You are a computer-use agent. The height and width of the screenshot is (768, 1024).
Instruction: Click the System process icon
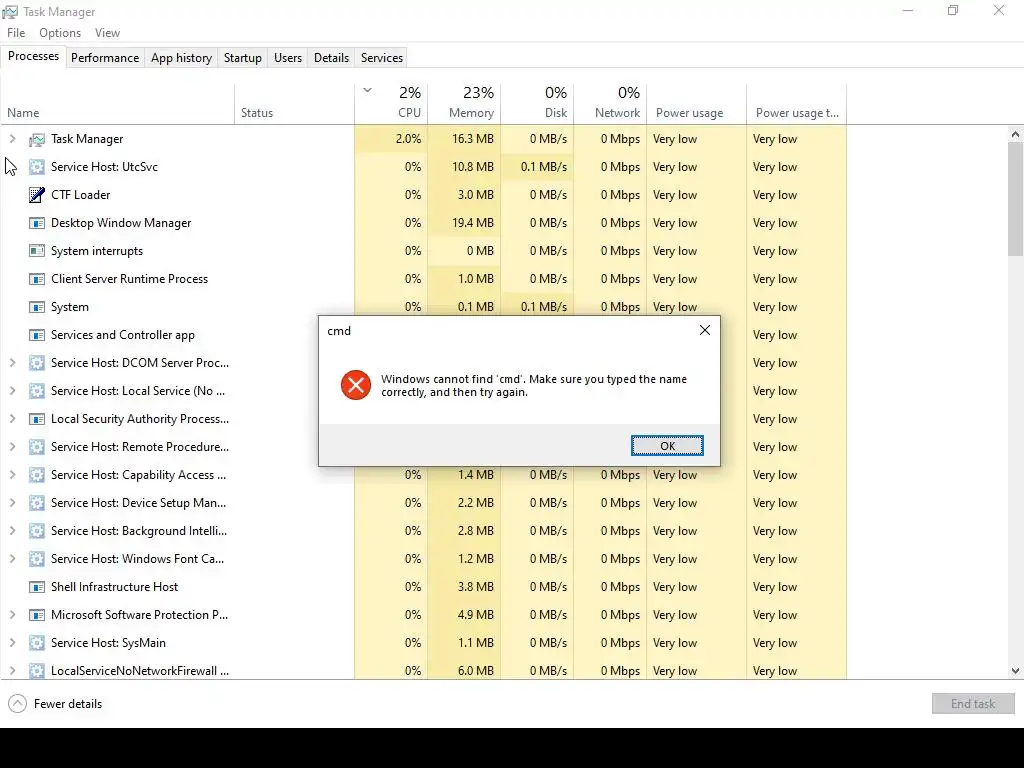(x=37, y=307)
